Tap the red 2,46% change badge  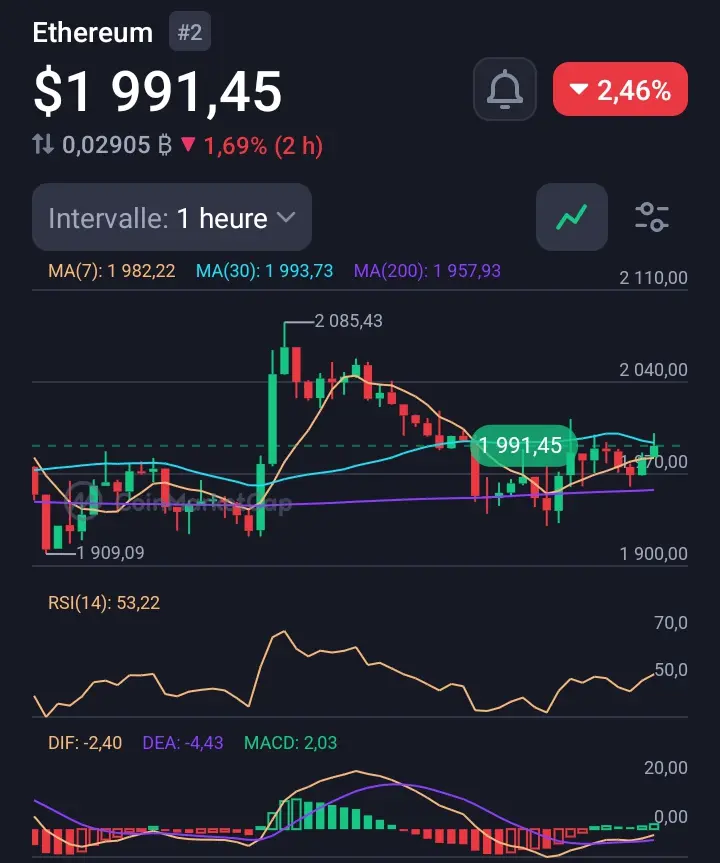[620, 89]
